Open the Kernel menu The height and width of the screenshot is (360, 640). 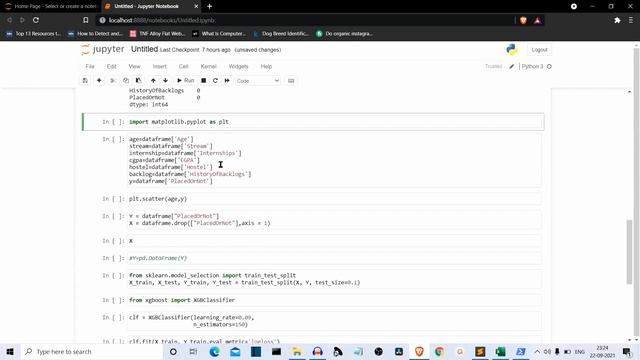point(208,67)
